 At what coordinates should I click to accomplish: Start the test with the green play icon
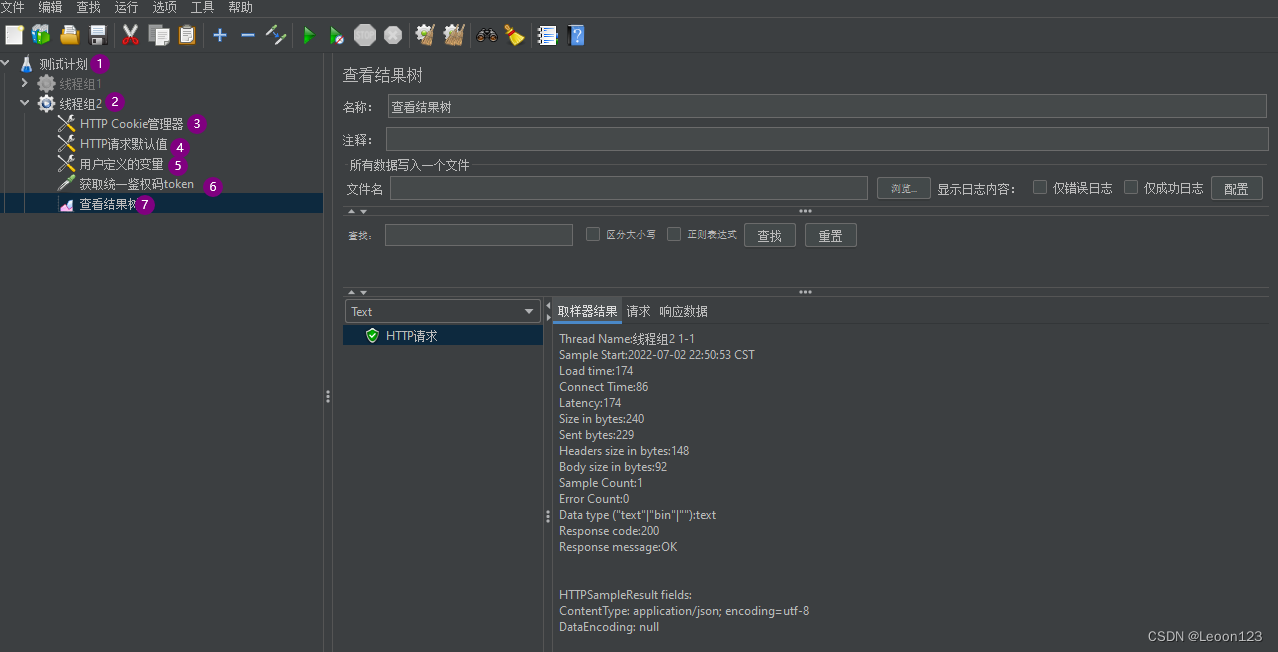click(x=309, y=35)
